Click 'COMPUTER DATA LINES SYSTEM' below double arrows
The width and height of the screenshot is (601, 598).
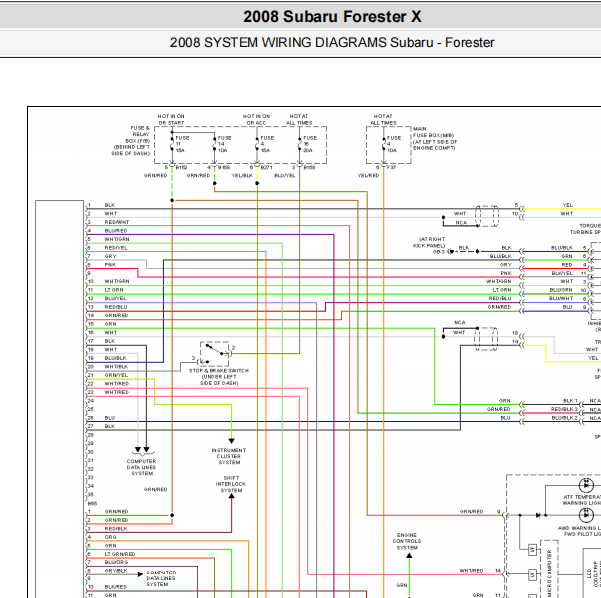pos(141,467)
